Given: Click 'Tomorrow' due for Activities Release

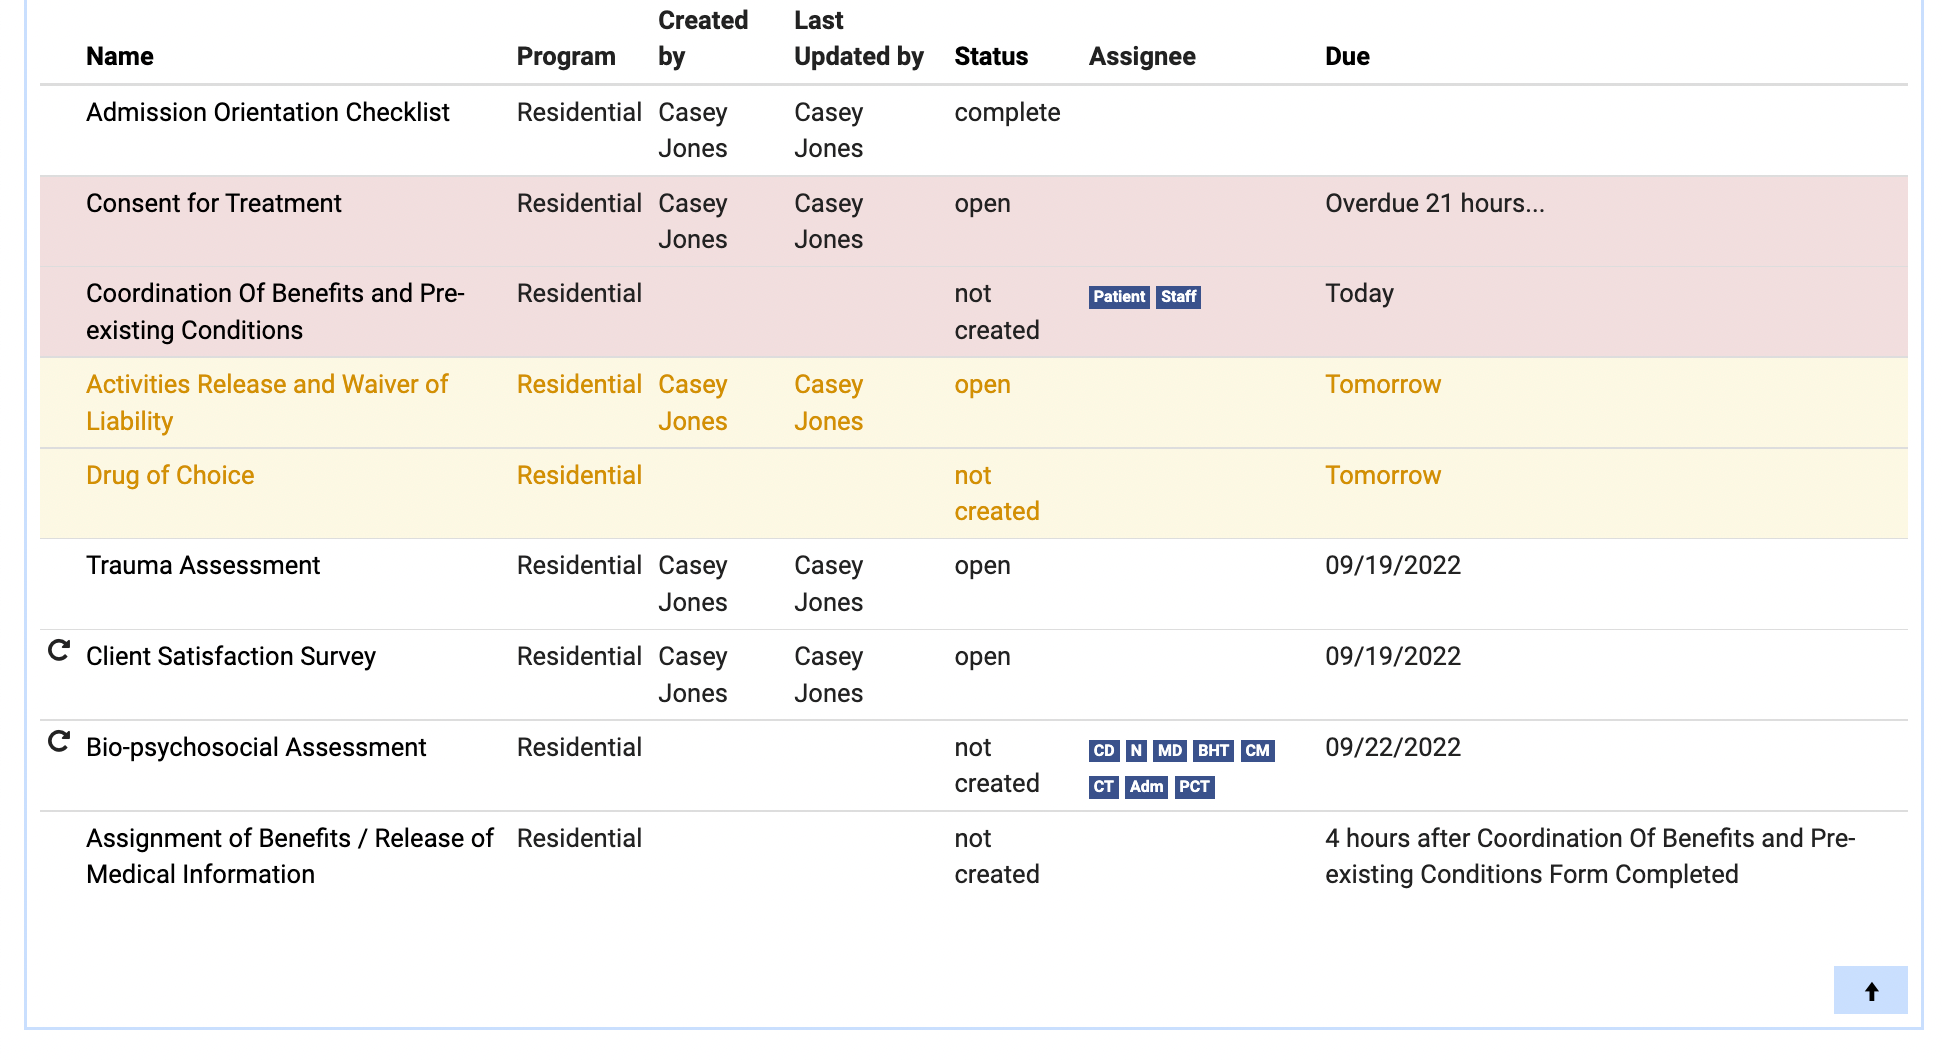Looking at the screenshot, I should coord(1383,384).
